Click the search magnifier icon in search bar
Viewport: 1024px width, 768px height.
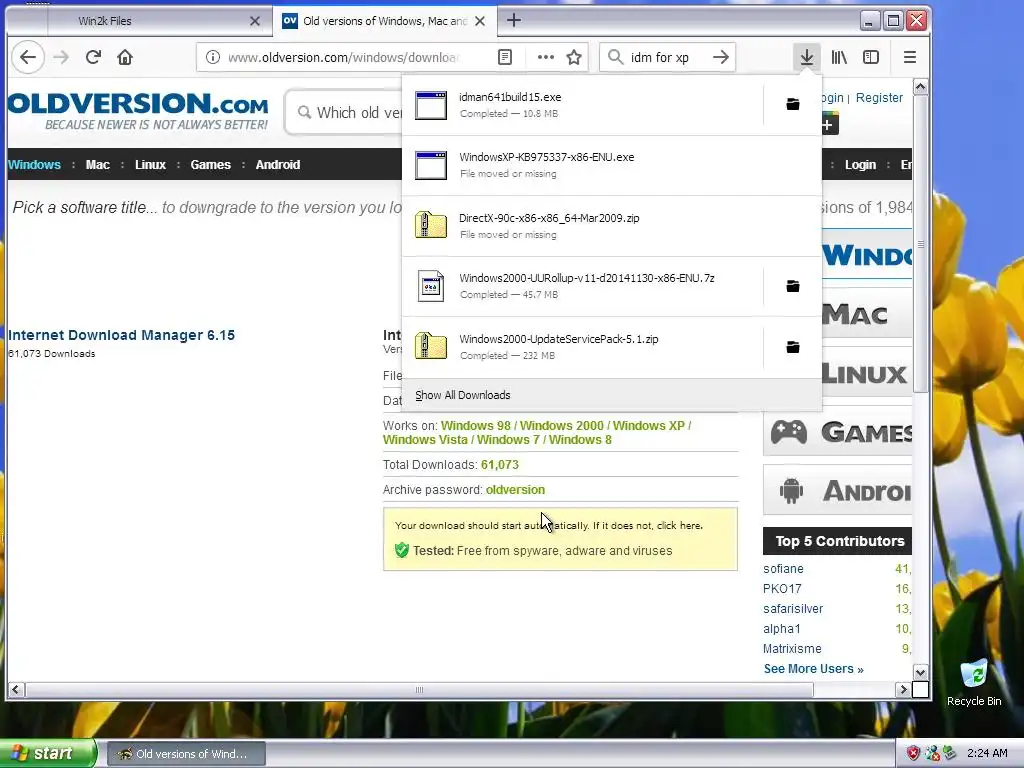pyautogui.click(x=615, y=57)
